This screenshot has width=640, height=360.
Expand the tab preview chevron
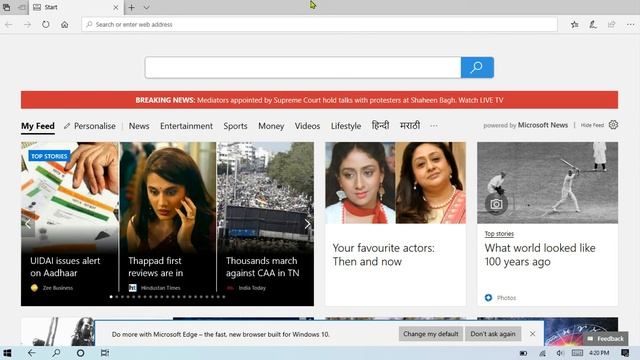click(x=147, y=7)
